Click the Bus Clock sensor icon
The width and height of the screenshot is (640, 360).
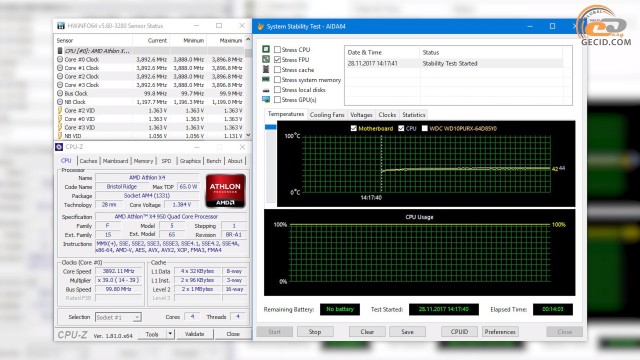[x=60, y=93]
